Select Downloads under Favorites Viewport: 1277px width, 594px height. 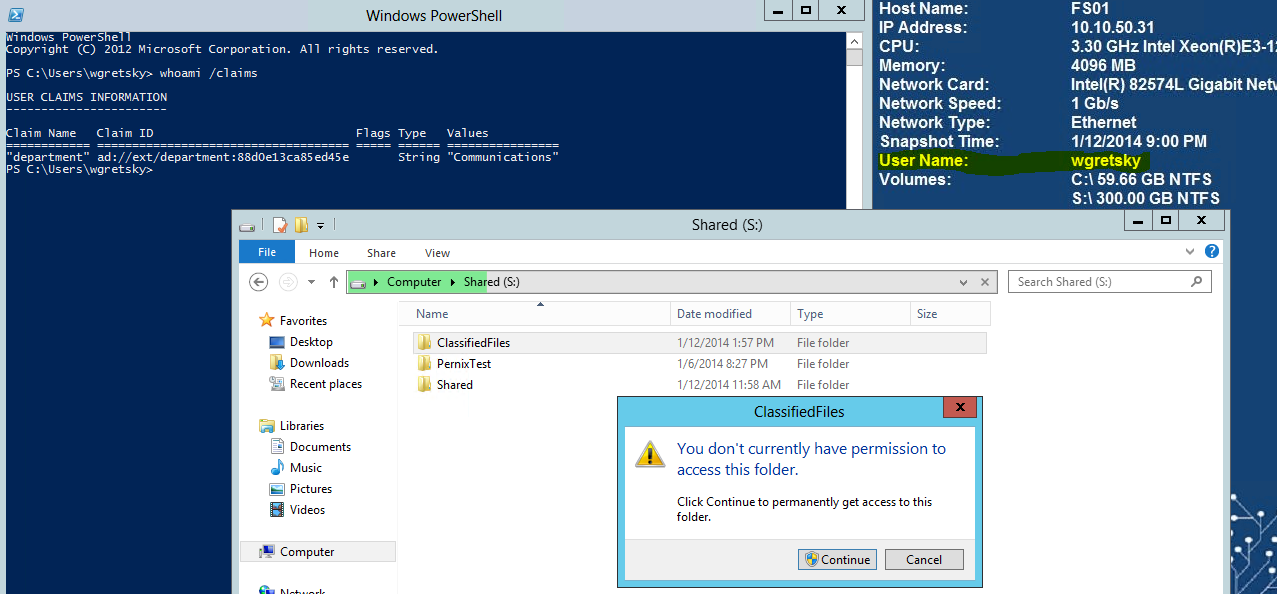pos(319,363)
